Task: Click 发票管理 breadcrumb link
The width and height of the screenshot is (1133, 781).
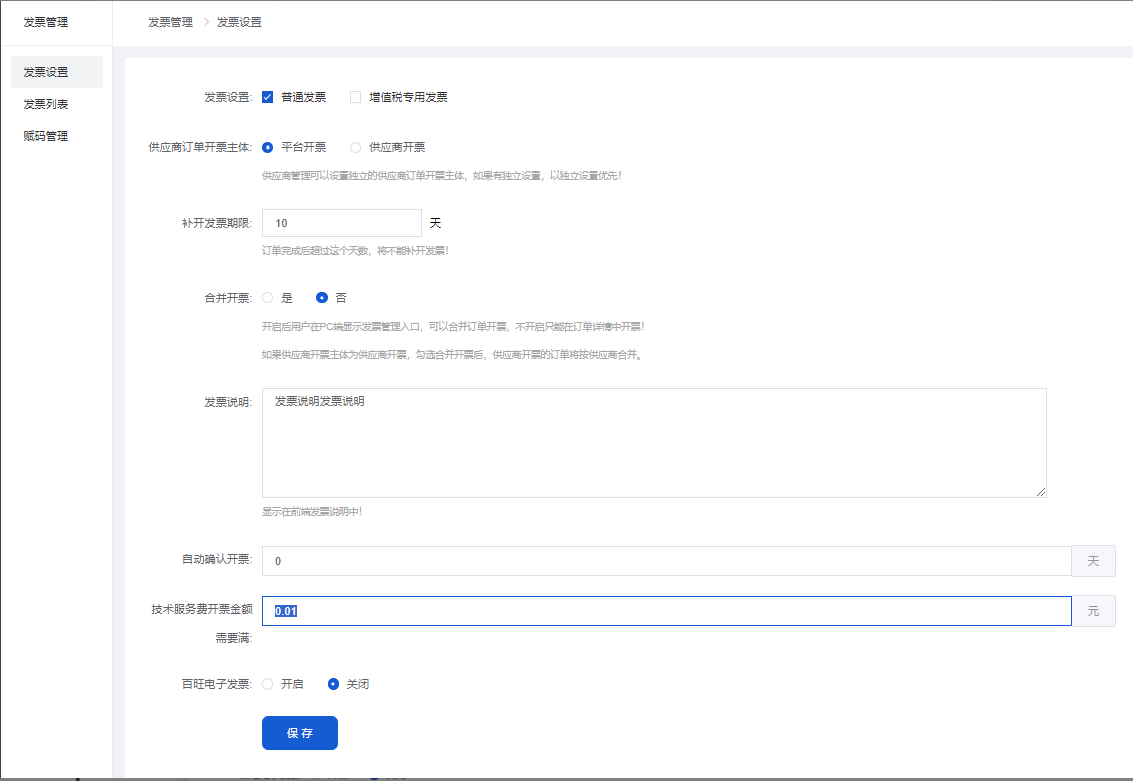Action: (170, 22)
